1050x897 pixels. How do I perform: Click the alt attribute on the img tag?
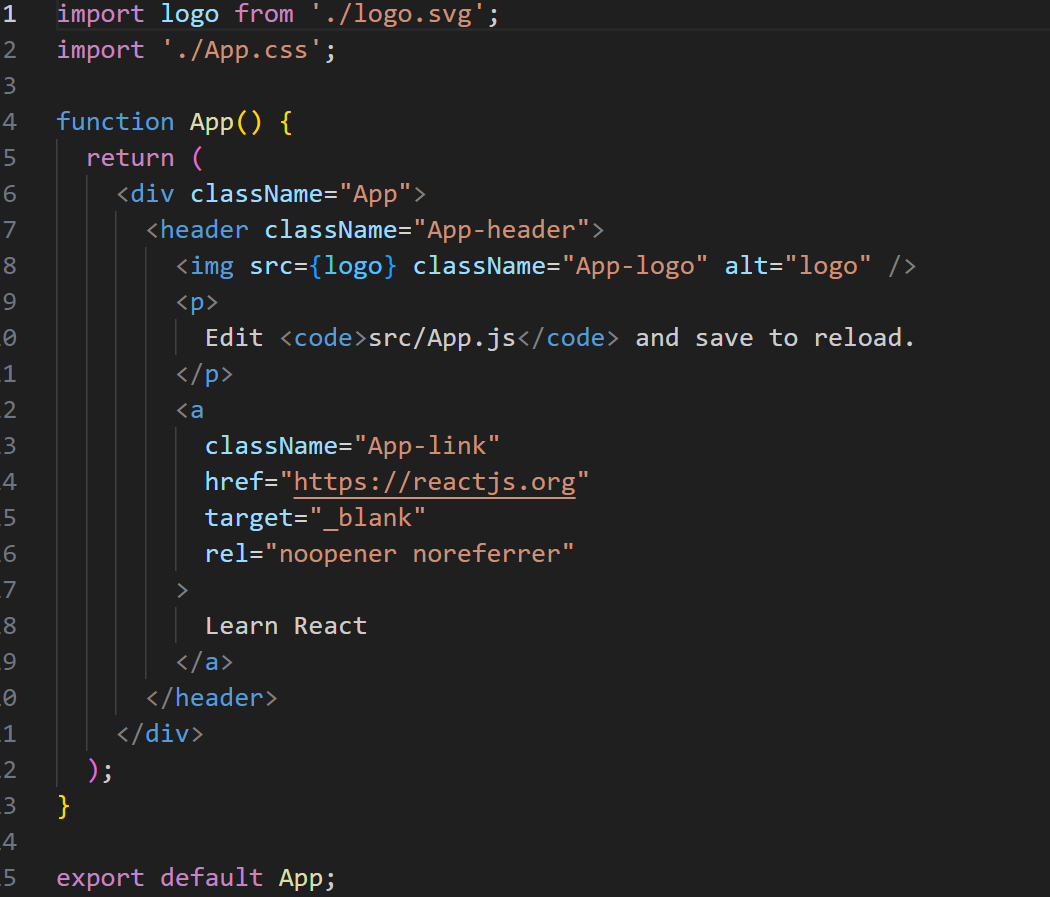click(x=798, y=266)
